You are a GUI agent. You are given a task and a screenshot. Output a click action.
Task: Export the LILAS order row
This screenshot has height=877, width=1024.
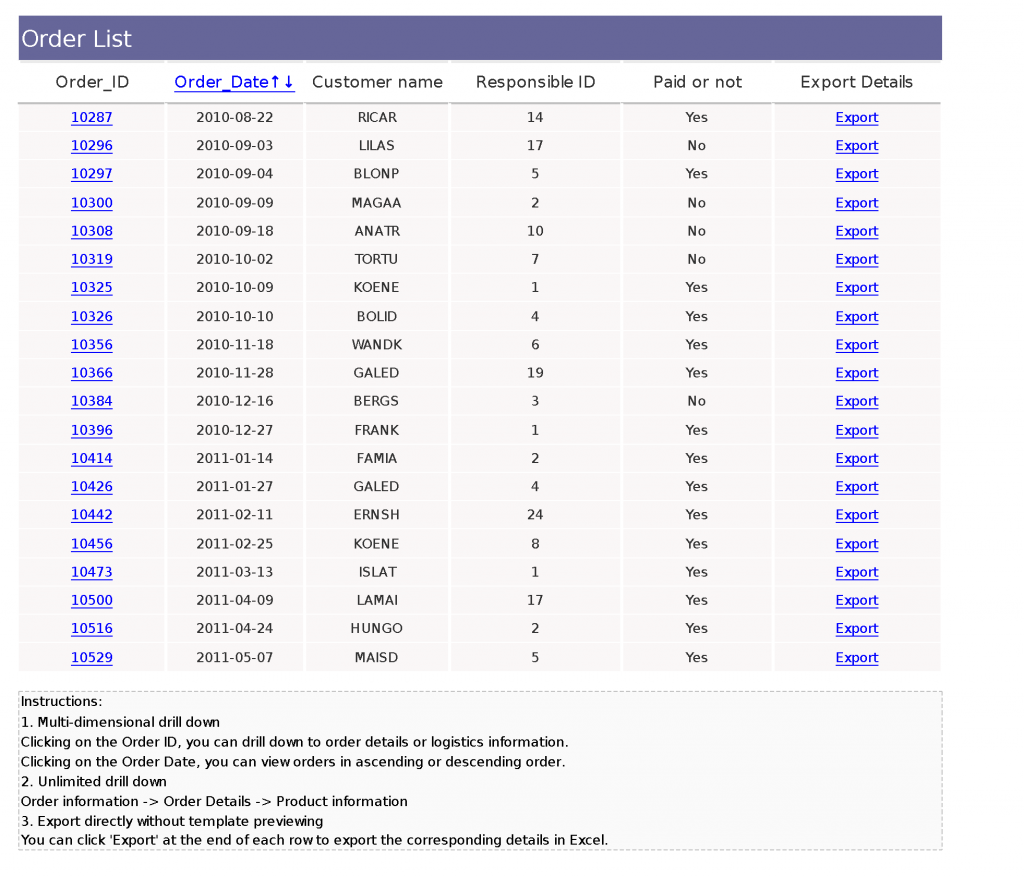[x=857, y=146]
